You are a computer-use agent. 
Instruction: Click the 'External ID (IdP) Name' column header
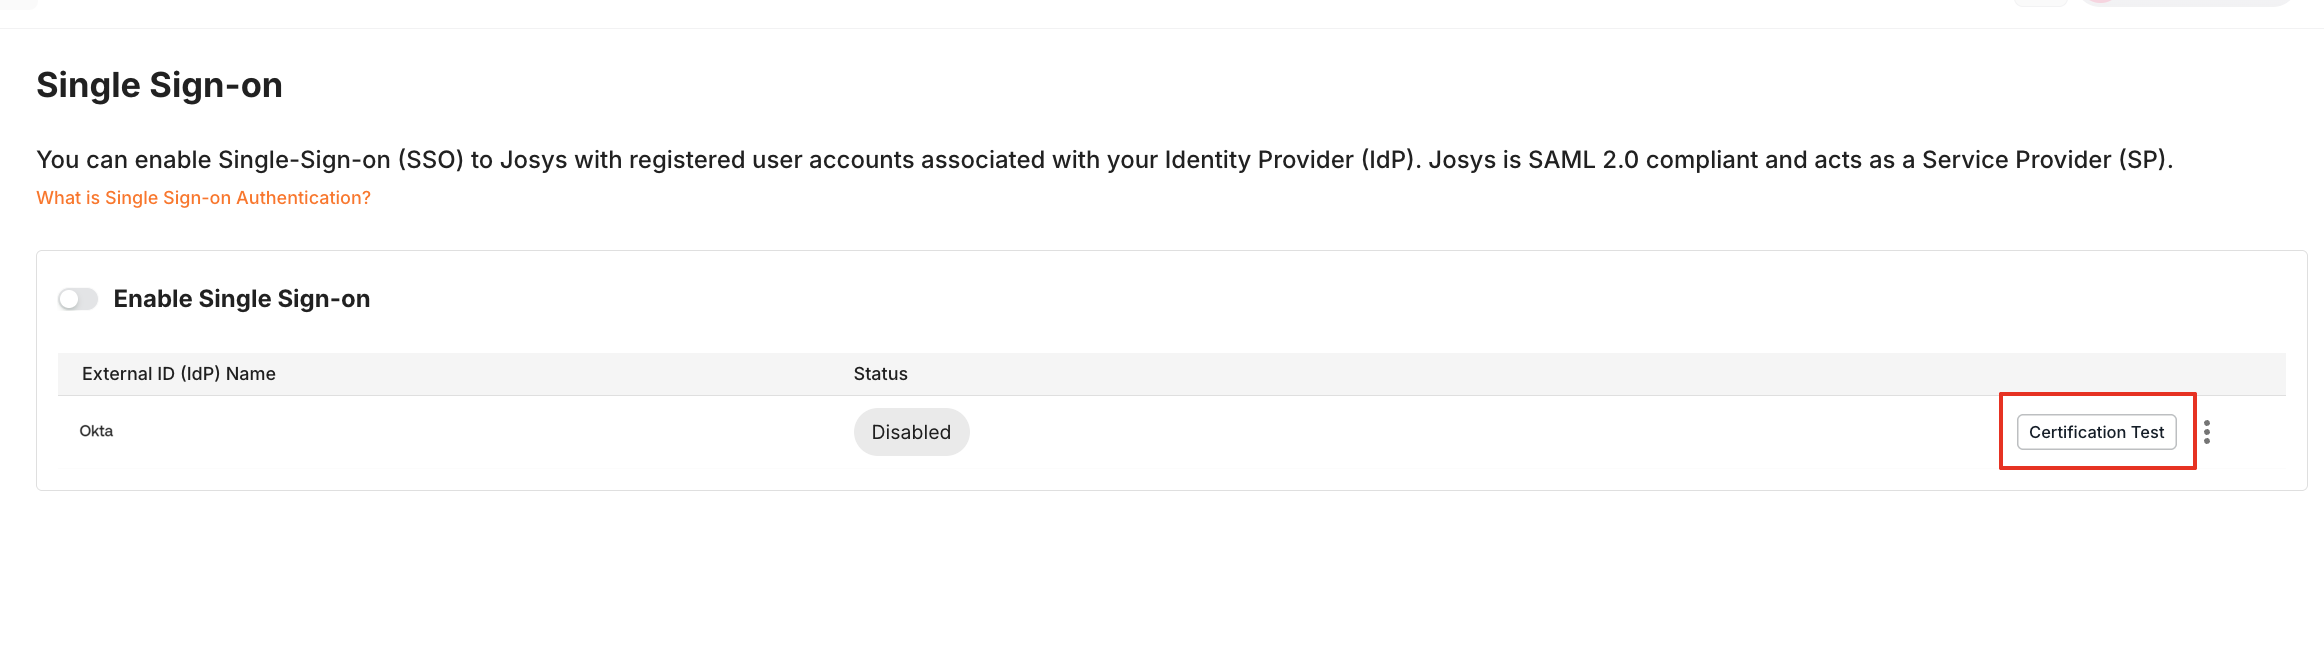tap(179, 374)
